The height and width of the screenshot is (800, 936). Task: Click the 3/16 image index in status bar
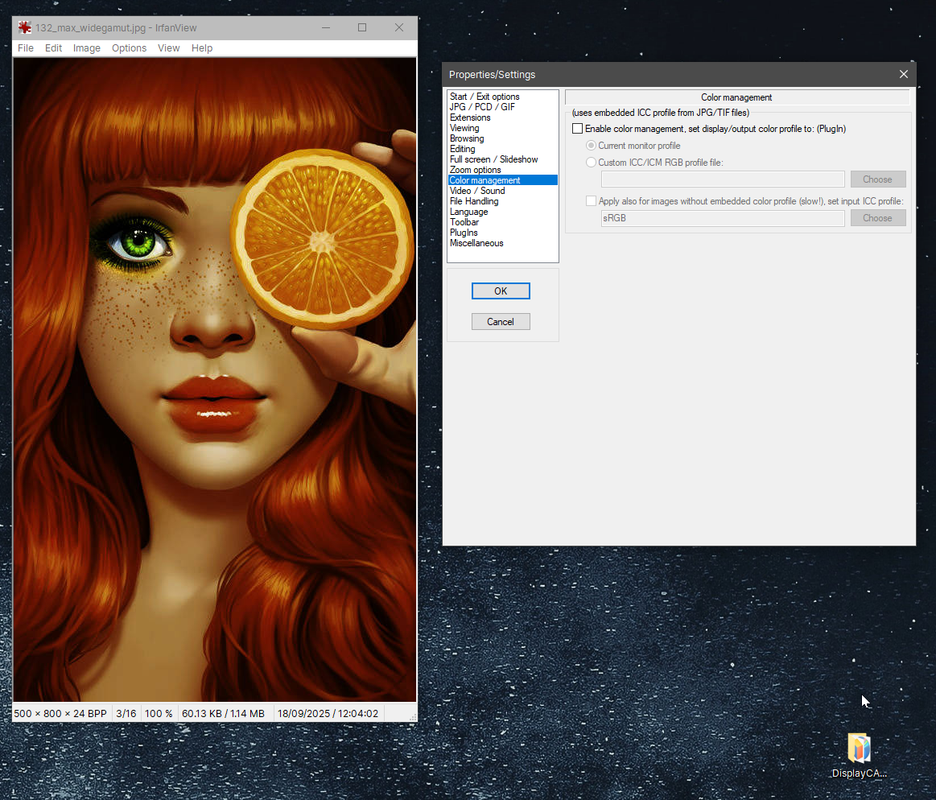[x=126, y=713]
